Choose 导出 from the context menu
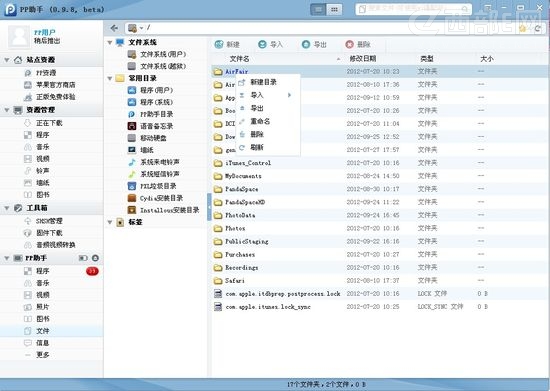Viewport: 550px width, 391px height. (x=268, y=108)
